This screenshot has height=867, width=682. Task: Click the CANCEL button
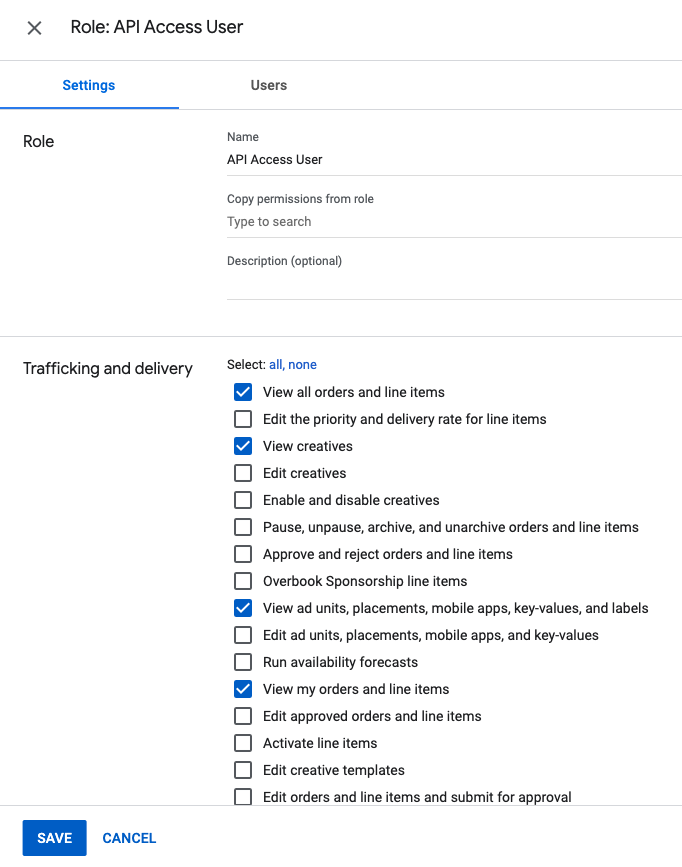tap(129, 838)
